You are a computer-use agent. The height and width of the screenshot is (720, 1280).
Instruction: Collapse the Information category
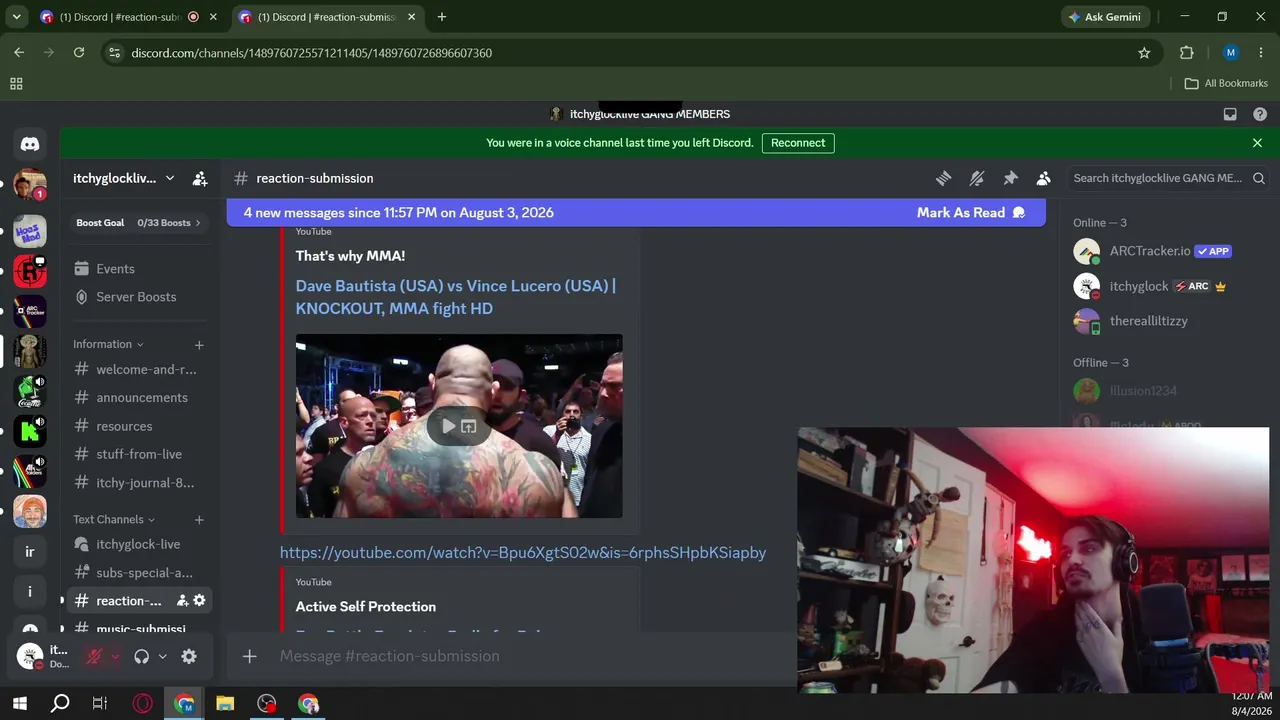click(108, 345)
